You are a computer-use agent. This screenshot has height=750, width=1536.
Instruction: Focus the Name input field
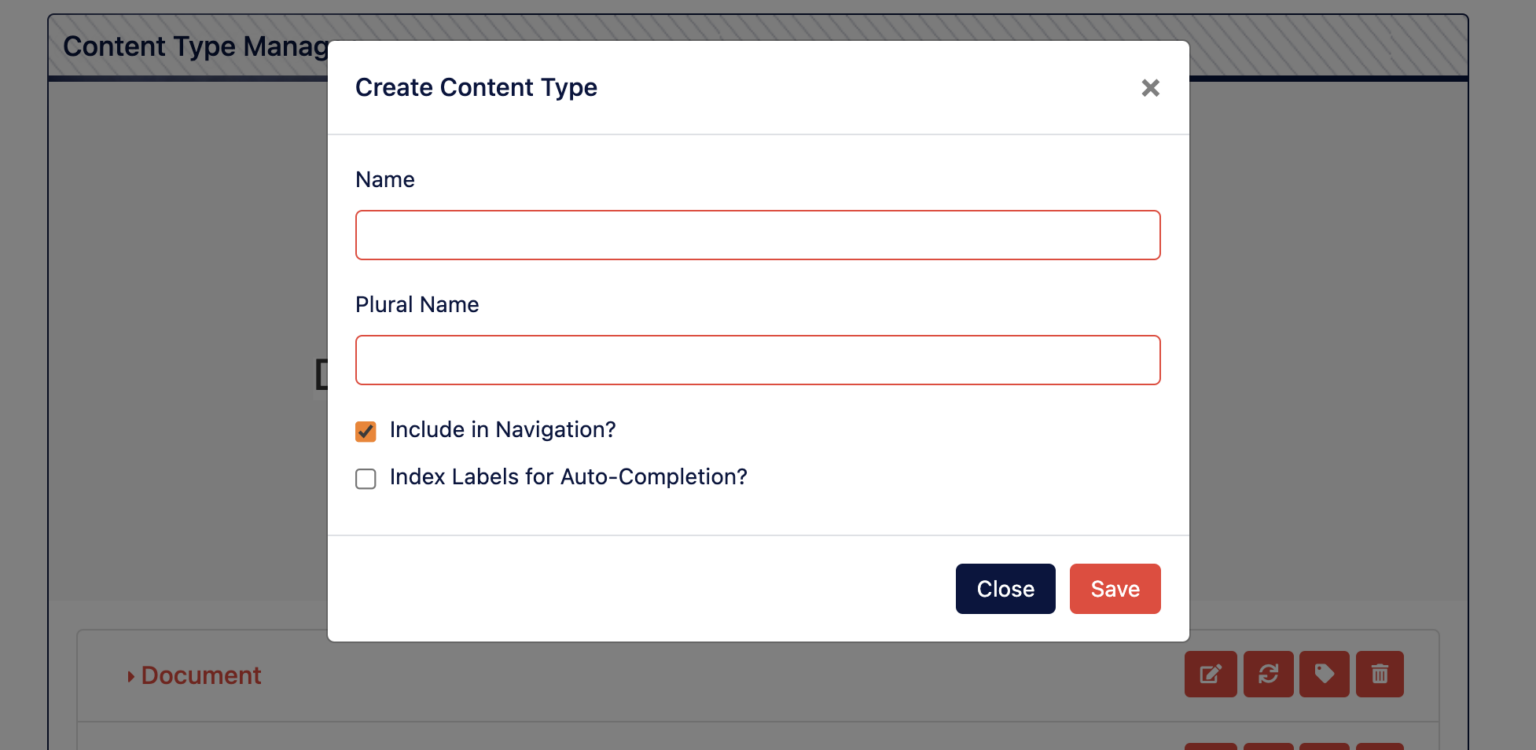(x=758, y=235)
